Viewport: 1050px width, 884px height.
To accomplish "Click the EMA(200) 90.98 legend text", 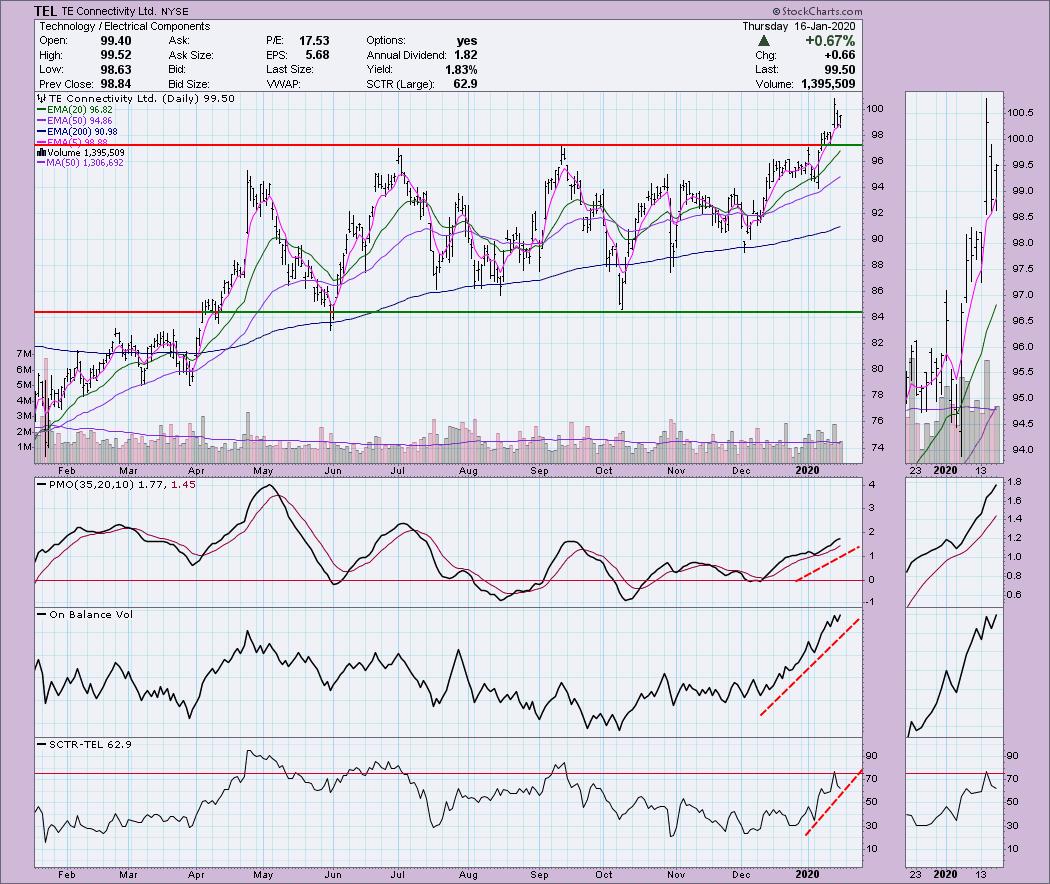I will (82, 132).
